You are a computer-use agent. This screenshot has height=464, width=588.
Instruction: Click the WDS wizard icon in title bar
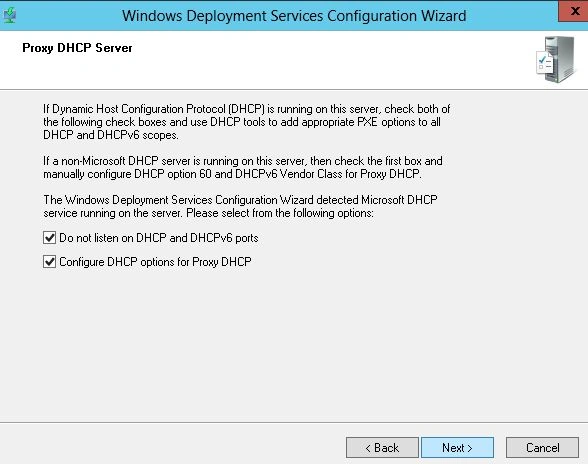[x=9, y=15]
